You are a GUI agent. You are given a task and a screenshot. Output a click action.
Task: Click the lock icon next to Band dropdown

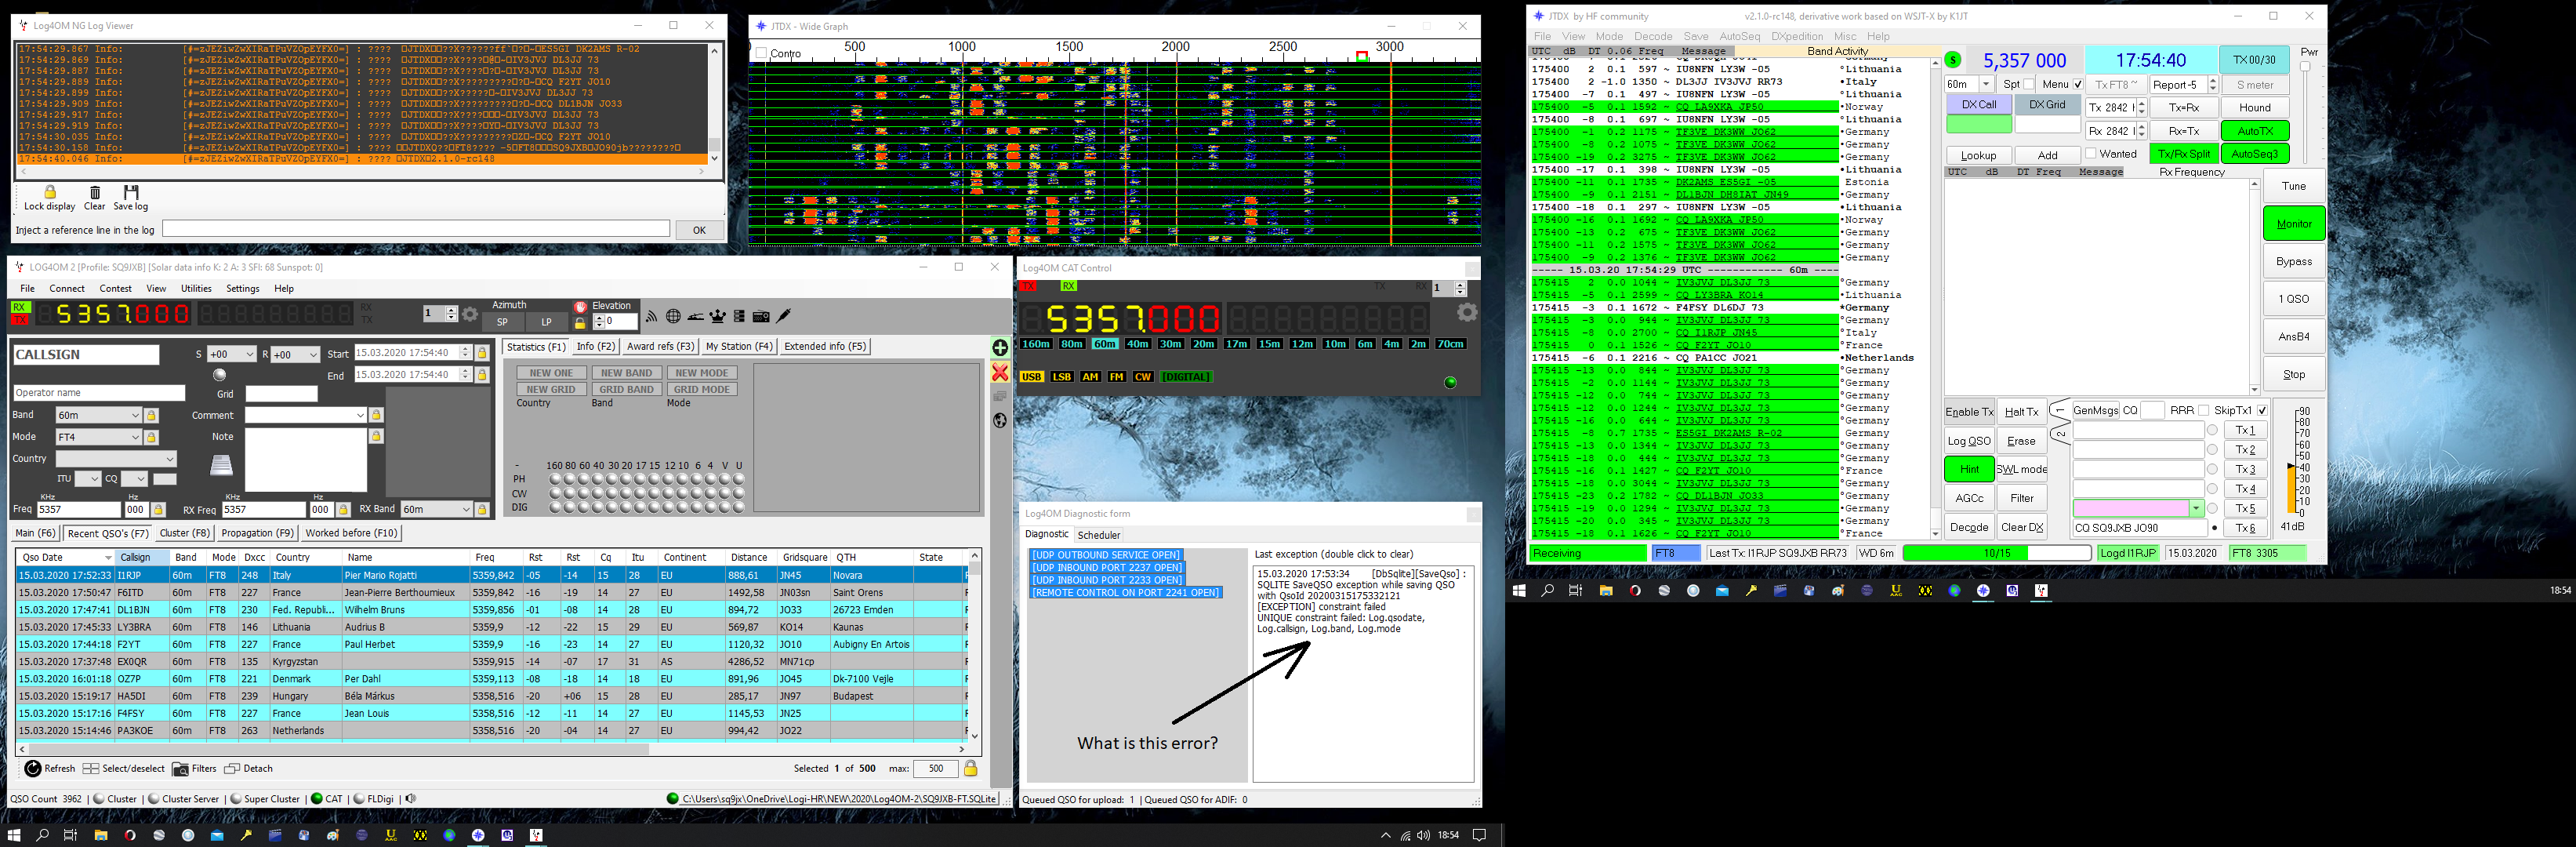pyautogui.click(x=151, y=415)
